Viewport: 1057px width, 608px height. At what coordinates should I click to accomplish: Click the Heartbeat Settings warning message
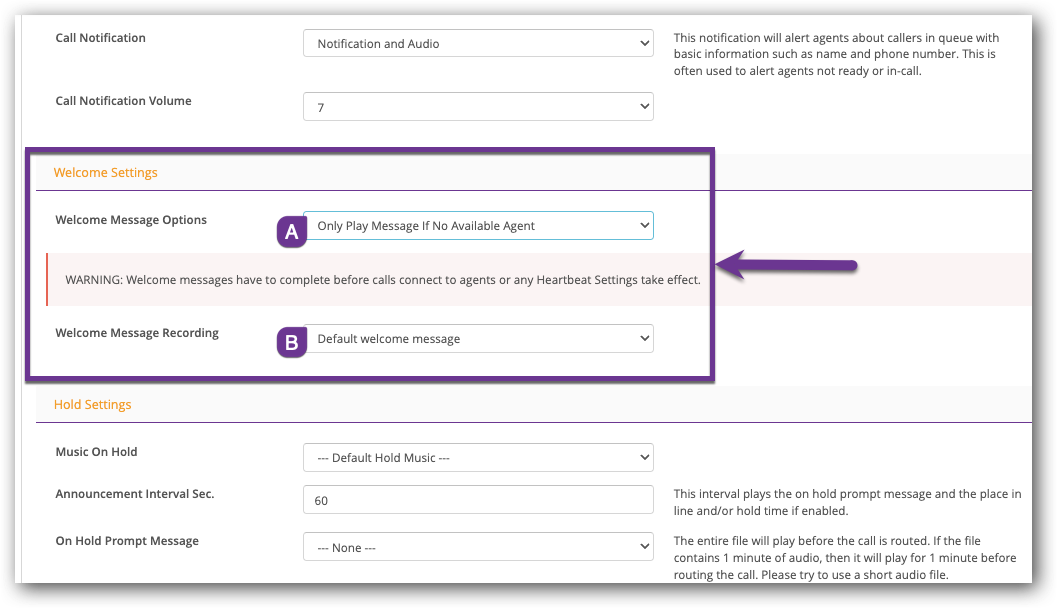tap(383, 280)
